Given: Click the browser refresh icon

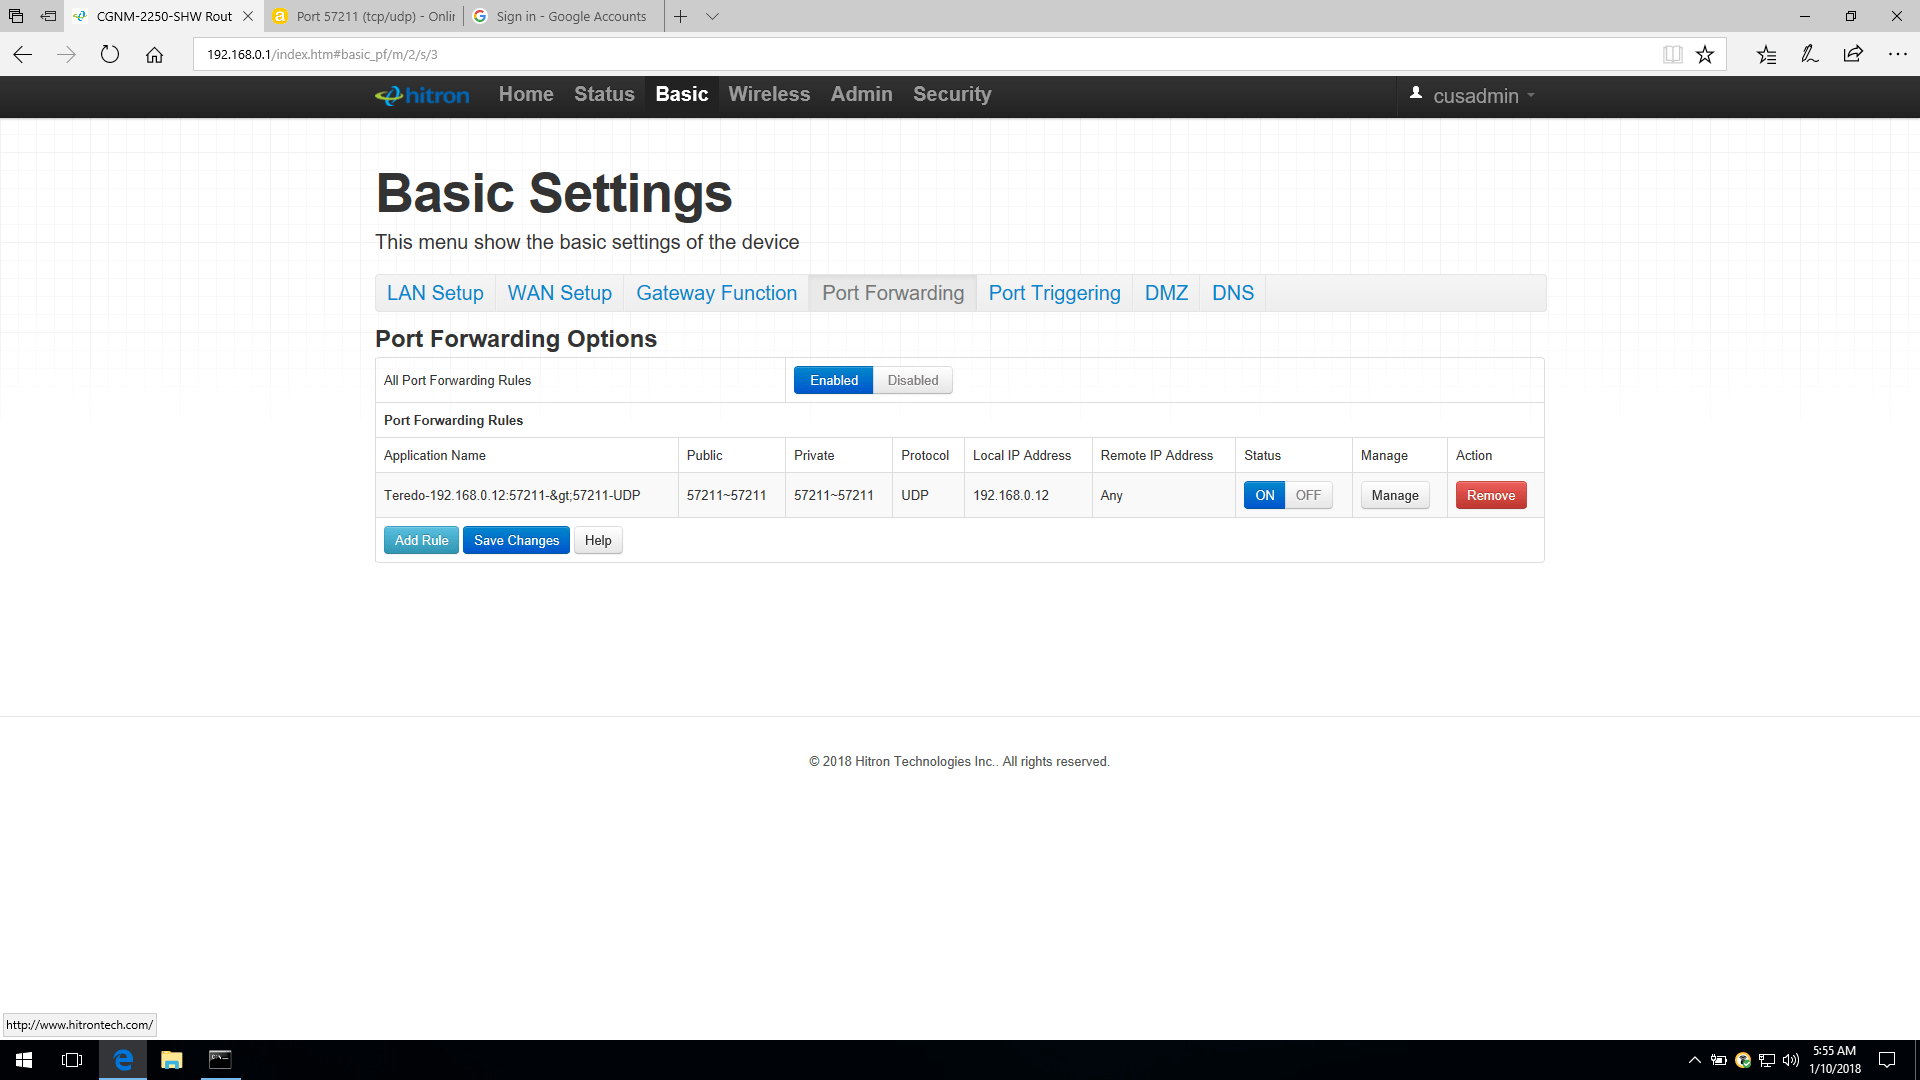Looking at the screenshot, I should point(110,55).
